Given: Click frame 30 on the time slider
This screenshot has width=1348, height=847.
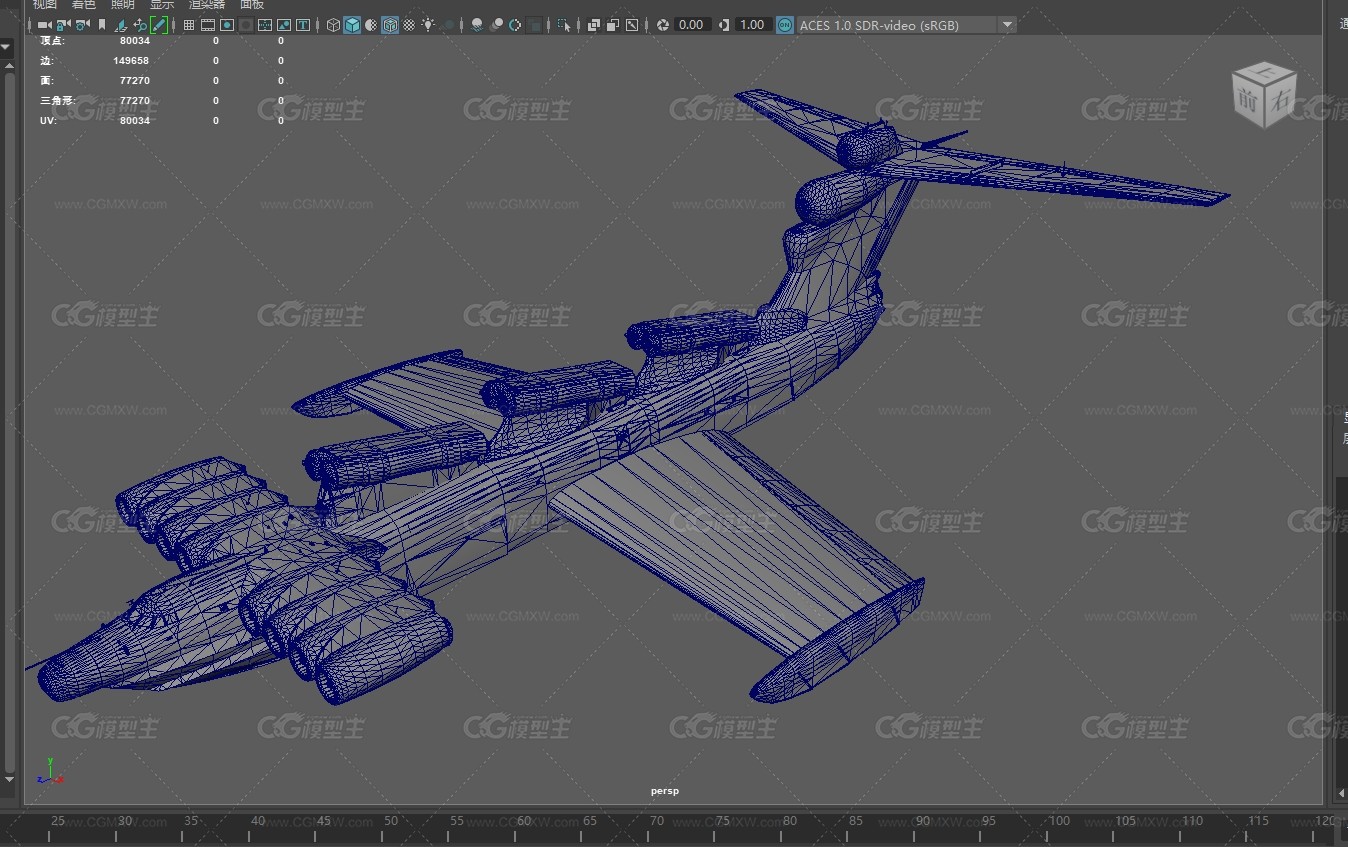Looking at the screenshot, I should (x=125, y=822).
